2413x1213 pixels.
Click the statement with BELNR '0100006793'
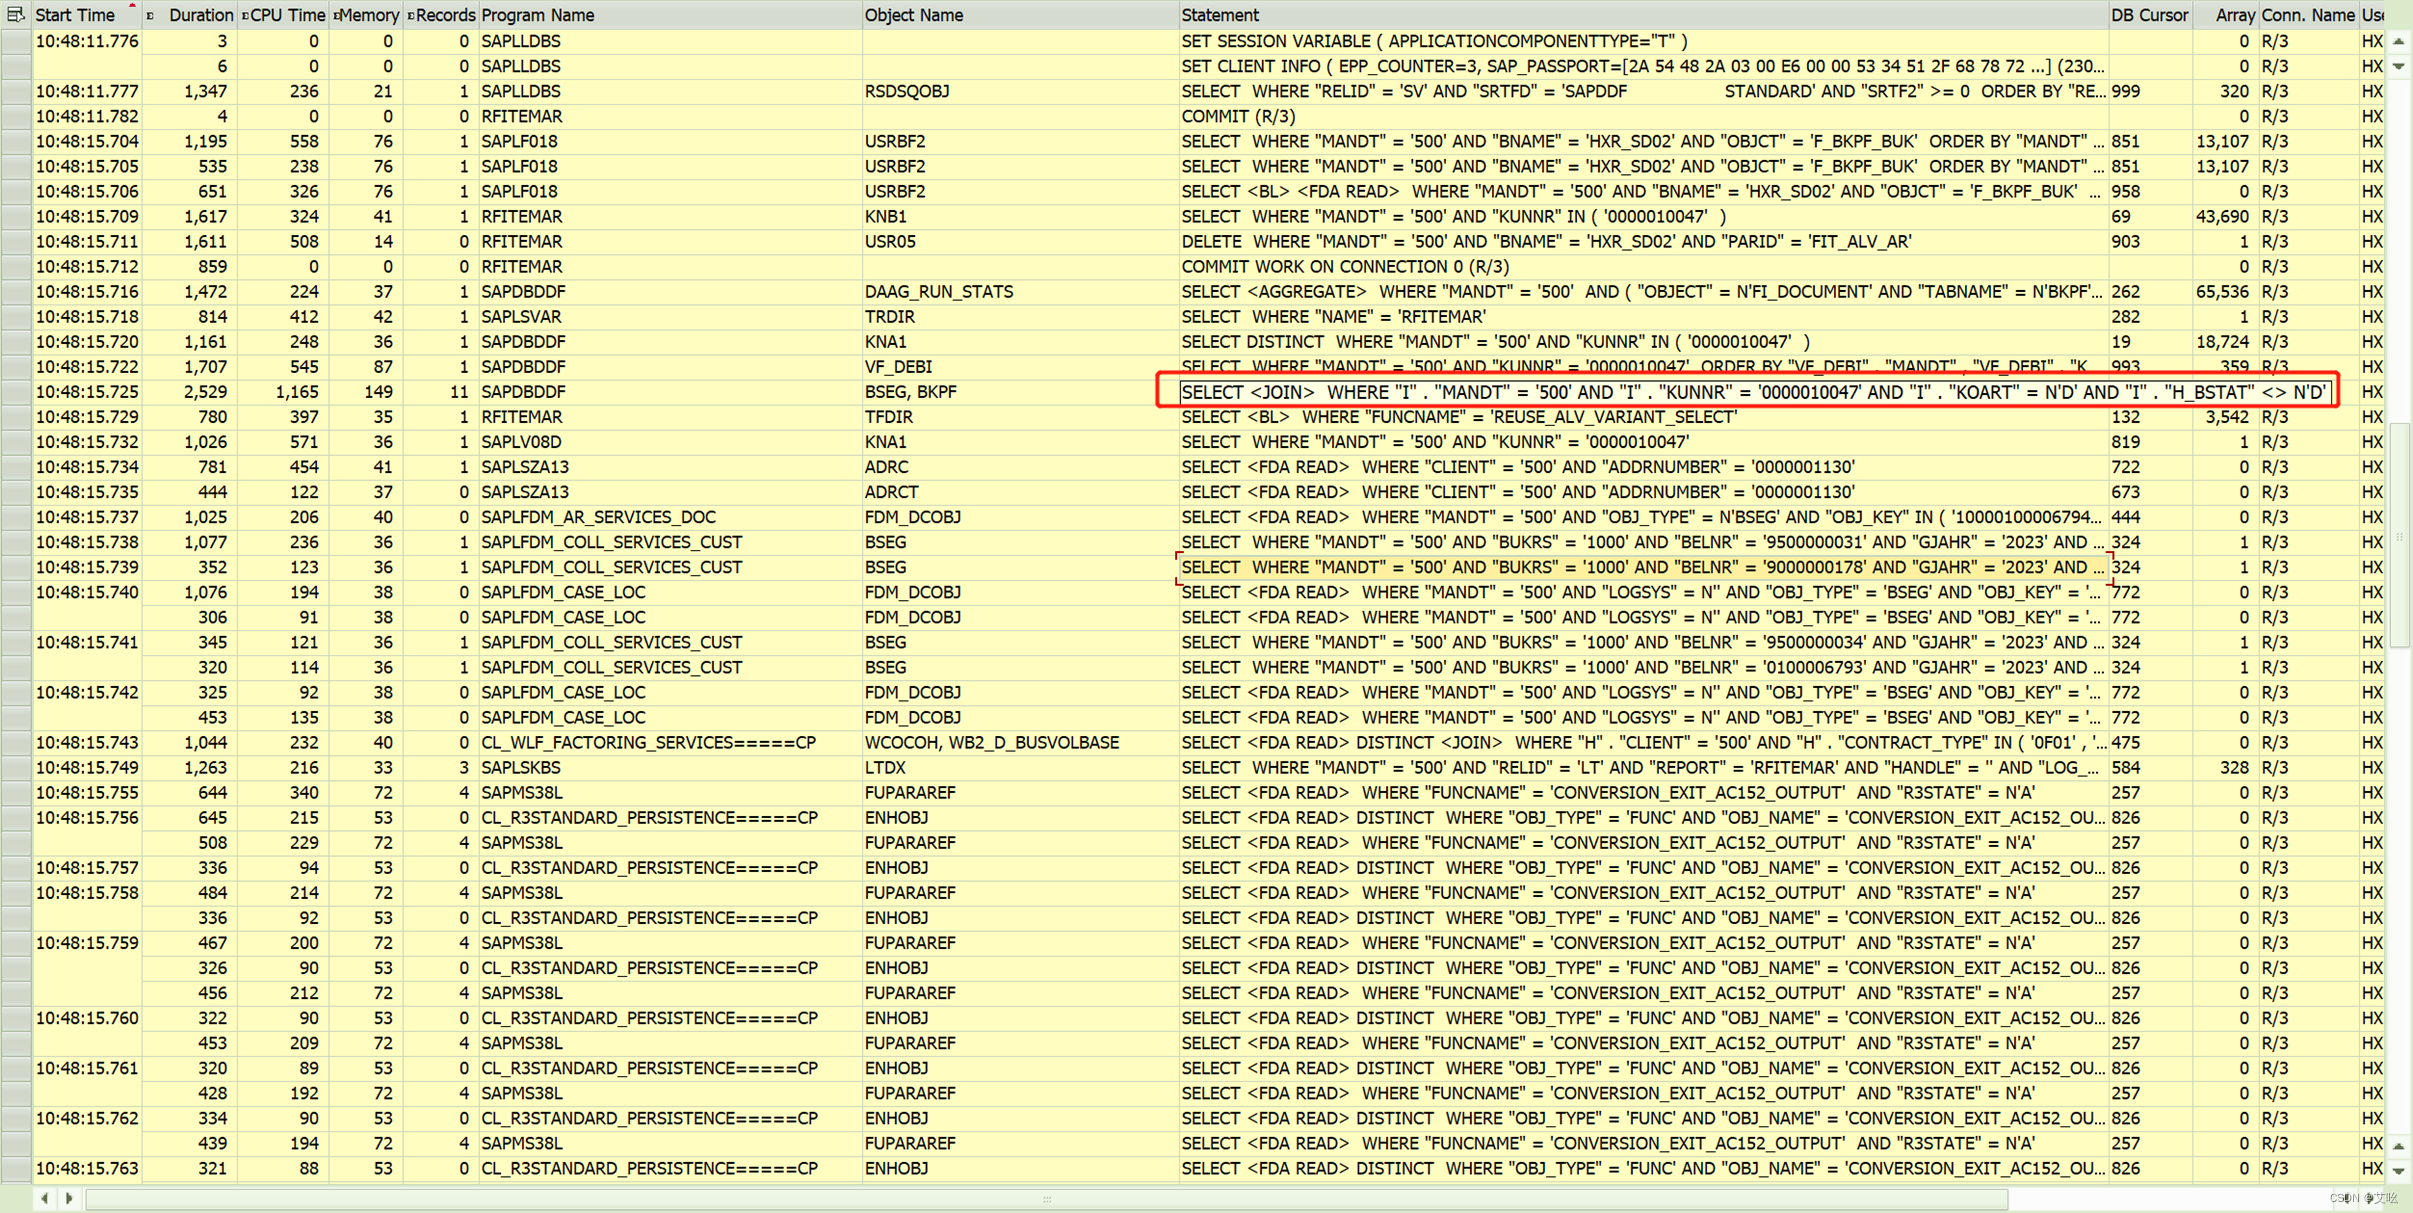click(x=1643, y=667)
